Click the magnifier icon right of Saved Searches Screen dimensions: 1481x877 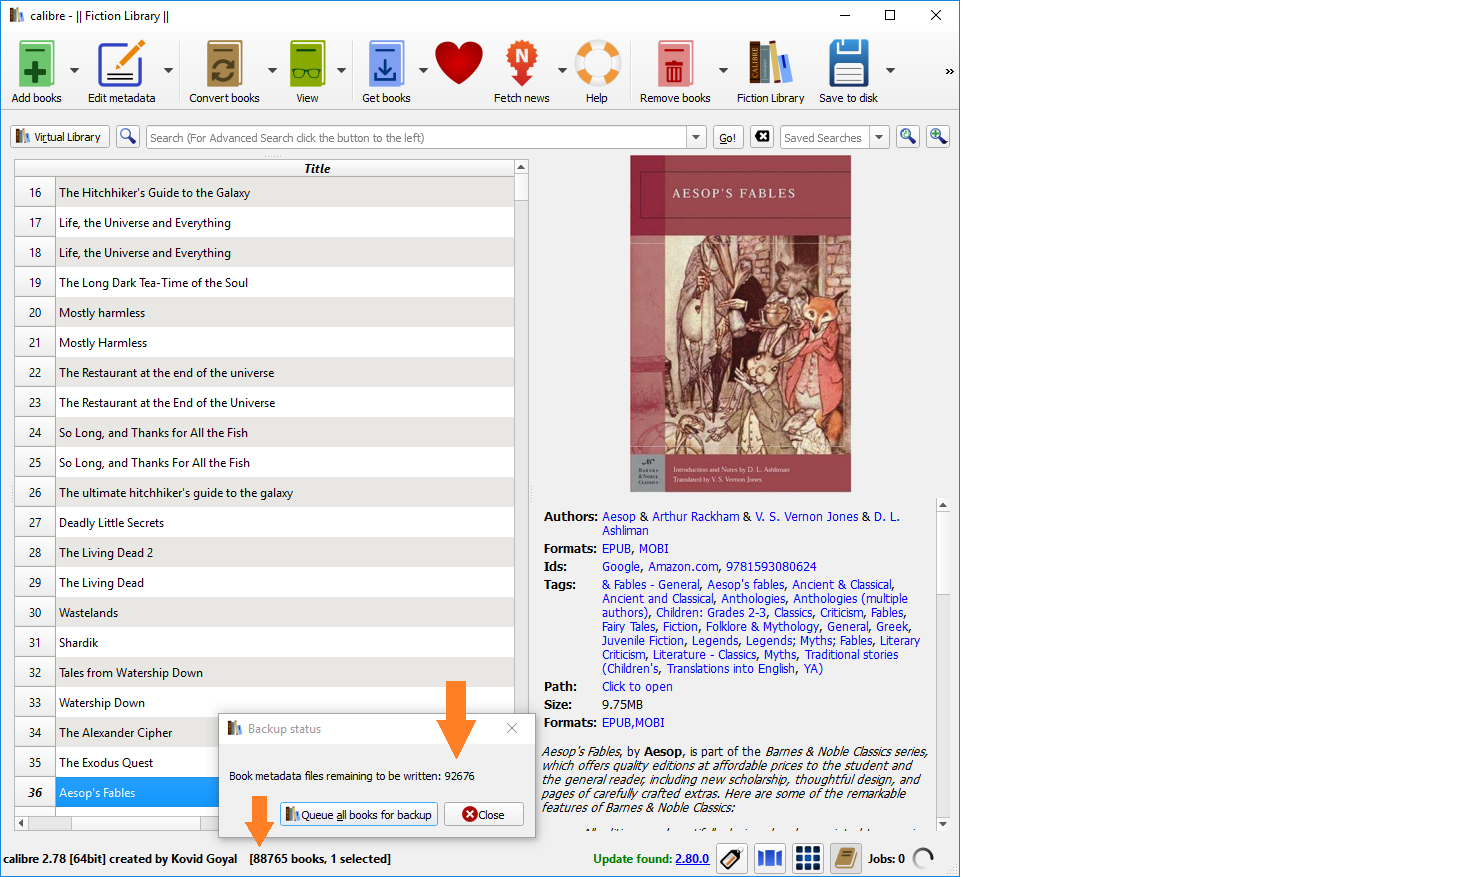point(907,137)
